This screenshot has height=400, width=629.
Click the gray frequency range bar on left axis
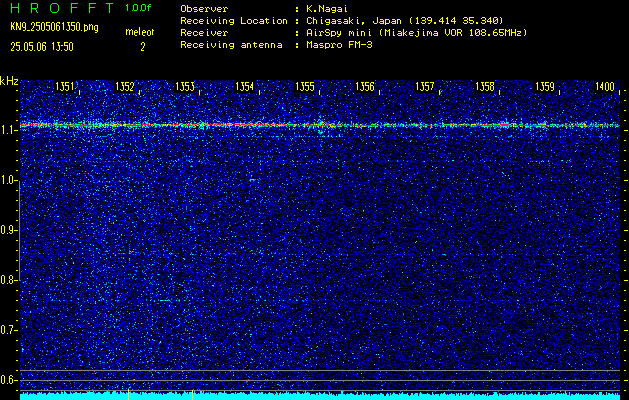19,230
